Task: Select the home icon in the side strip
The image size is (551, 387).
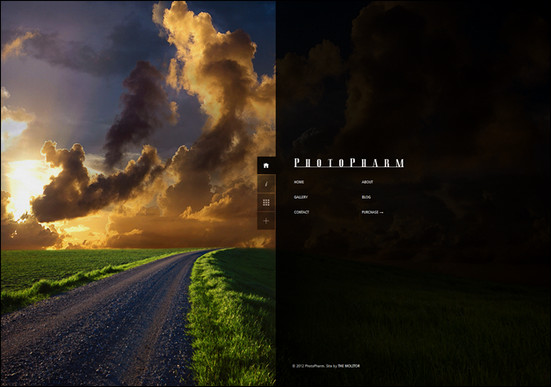Action: (x=266, y=165)
